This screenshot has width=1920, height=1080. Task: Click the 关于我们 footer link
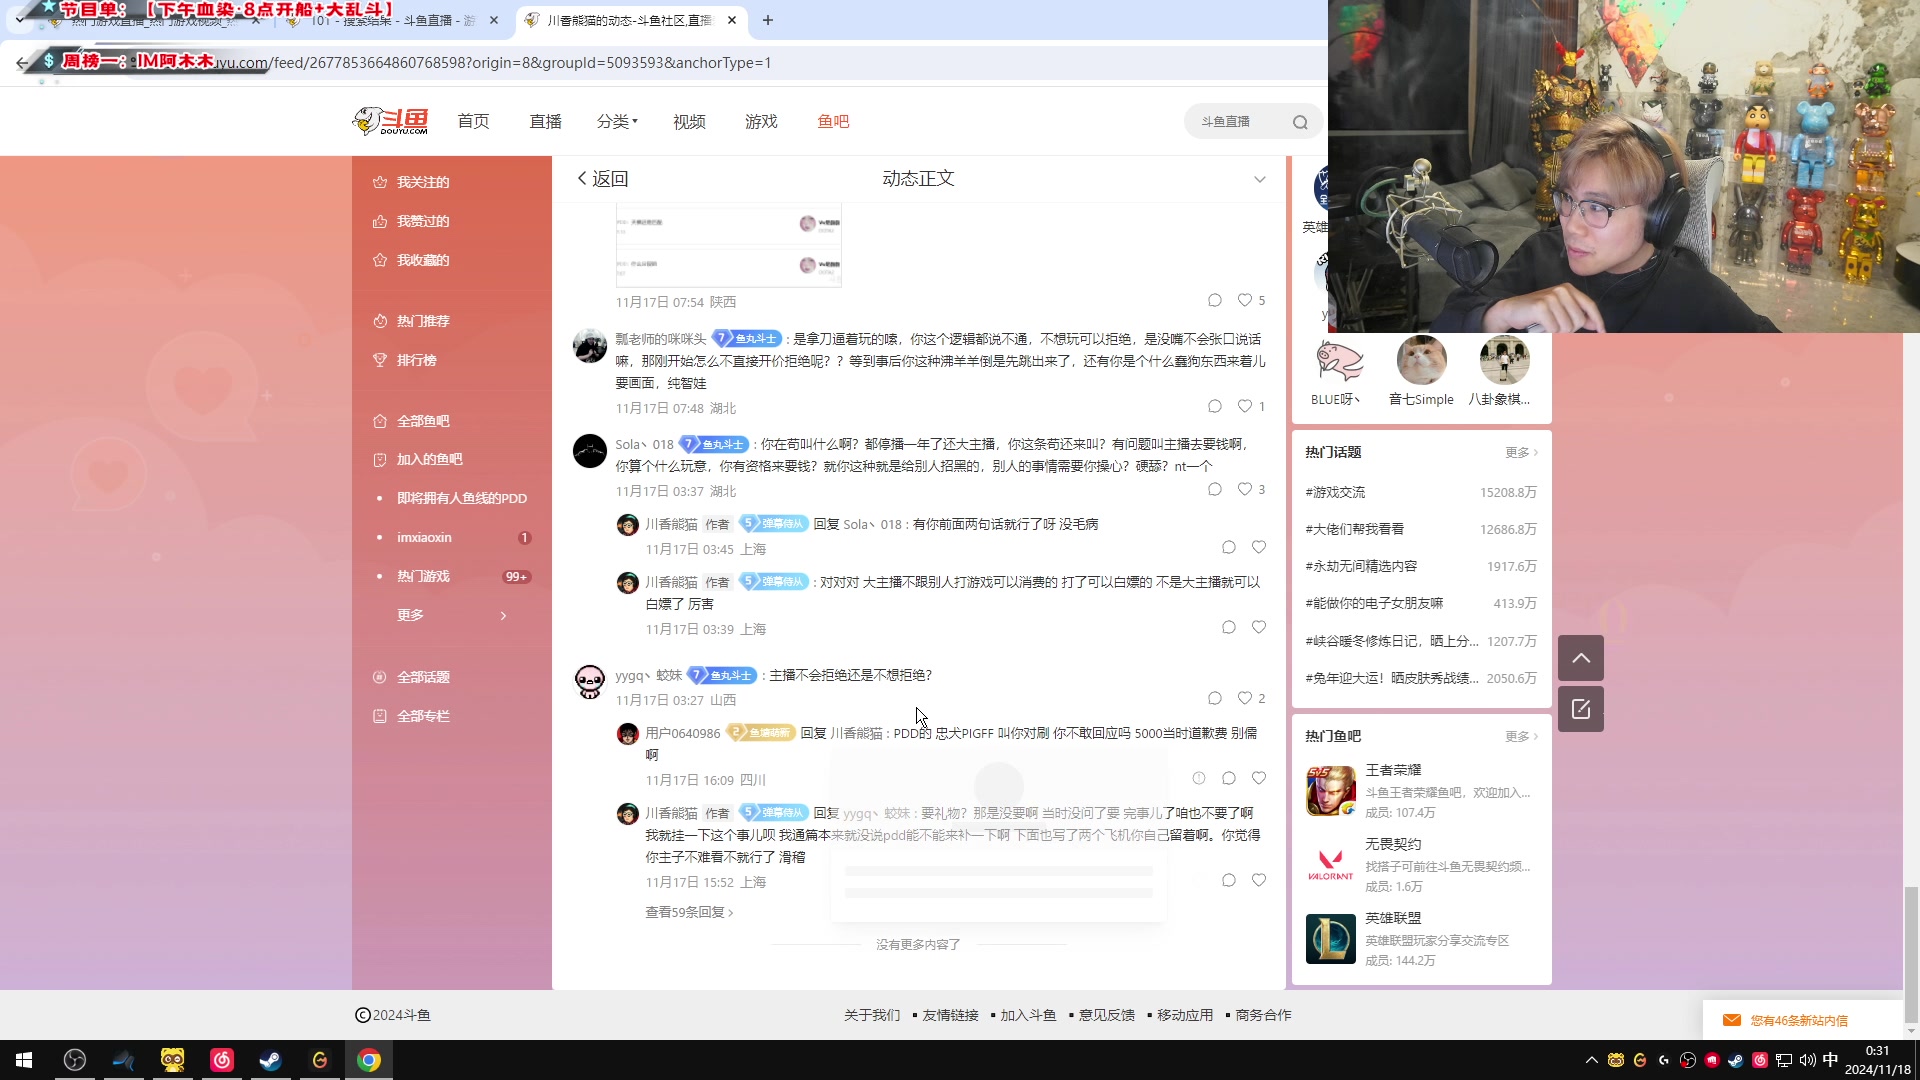click(872, 1015)
